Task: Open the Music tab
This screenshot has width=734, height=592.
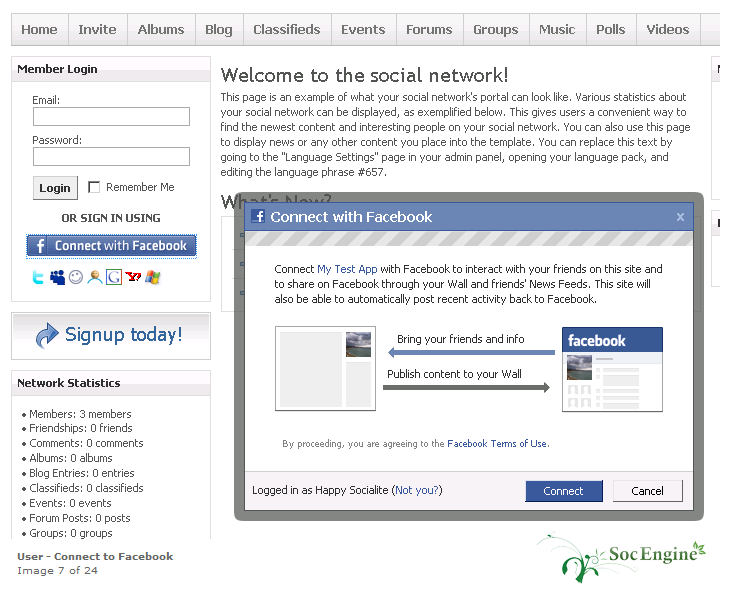Action: (557, 29)
